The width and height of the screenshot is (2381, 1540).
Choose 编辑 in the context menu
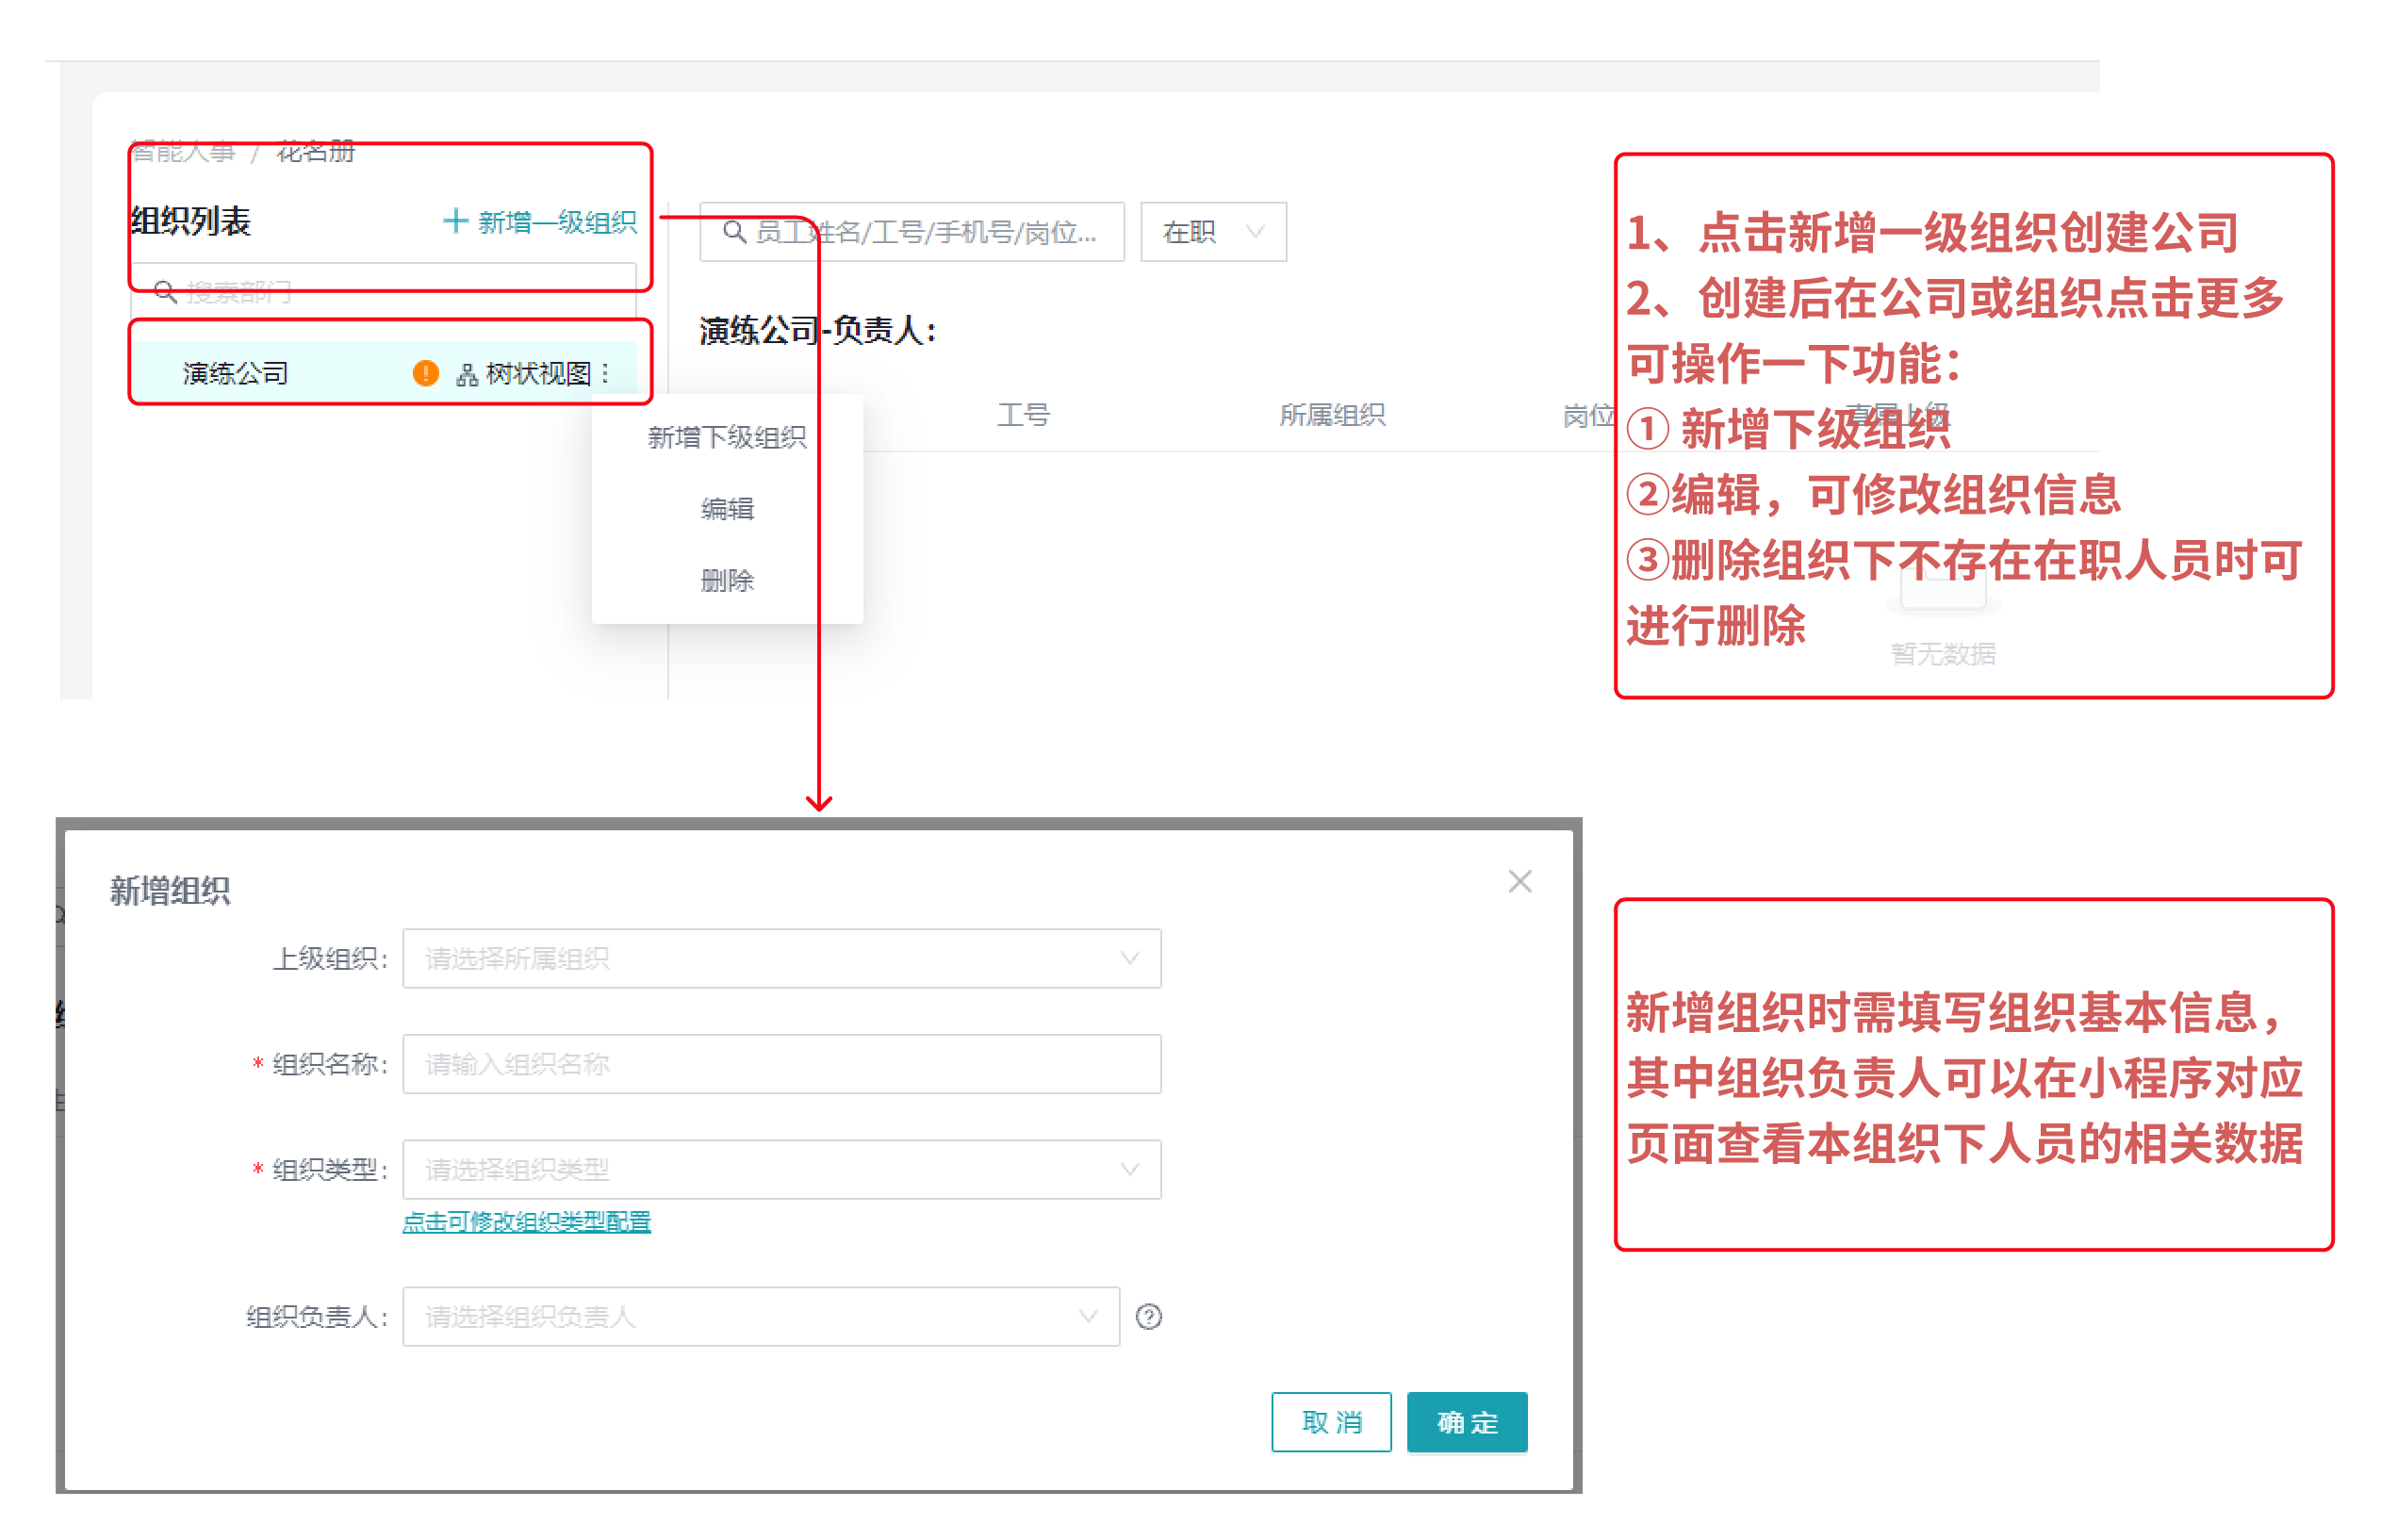(726, 509)
